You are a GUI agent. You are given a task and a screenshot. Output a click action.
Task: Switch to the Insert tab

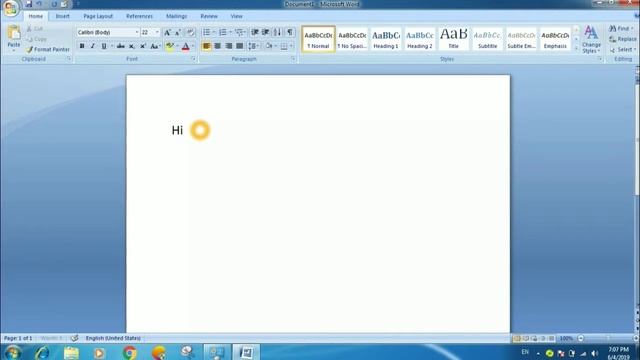(62, 16)
